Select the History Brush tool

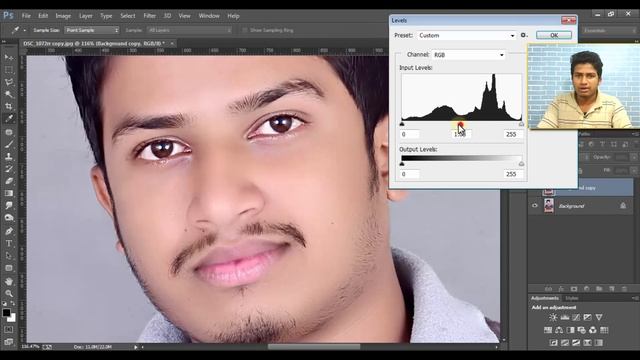9,169
